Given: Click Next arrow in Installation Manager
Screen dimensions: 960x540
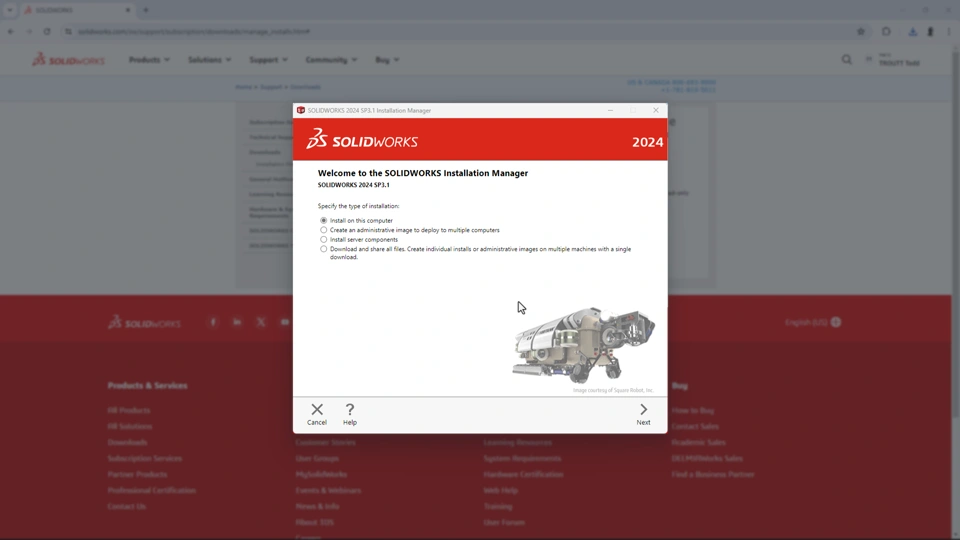Looking at the screenshot, I should 643,414.
